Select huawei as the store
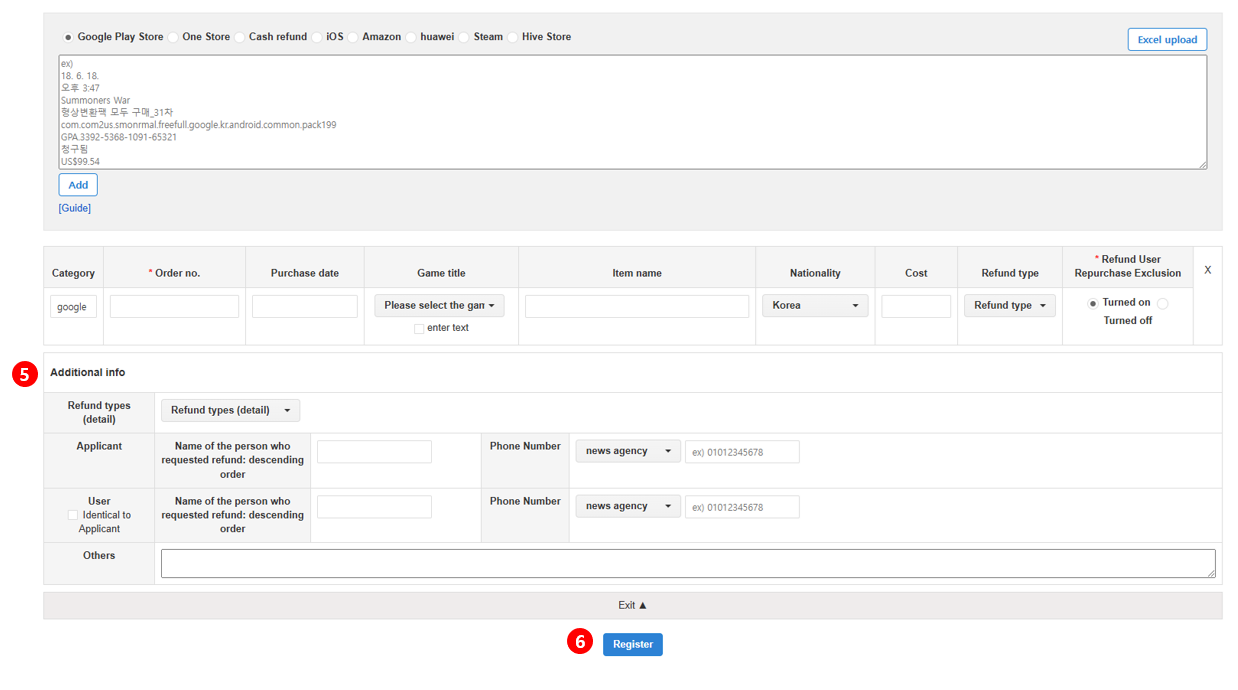 (x=410, y=36)
